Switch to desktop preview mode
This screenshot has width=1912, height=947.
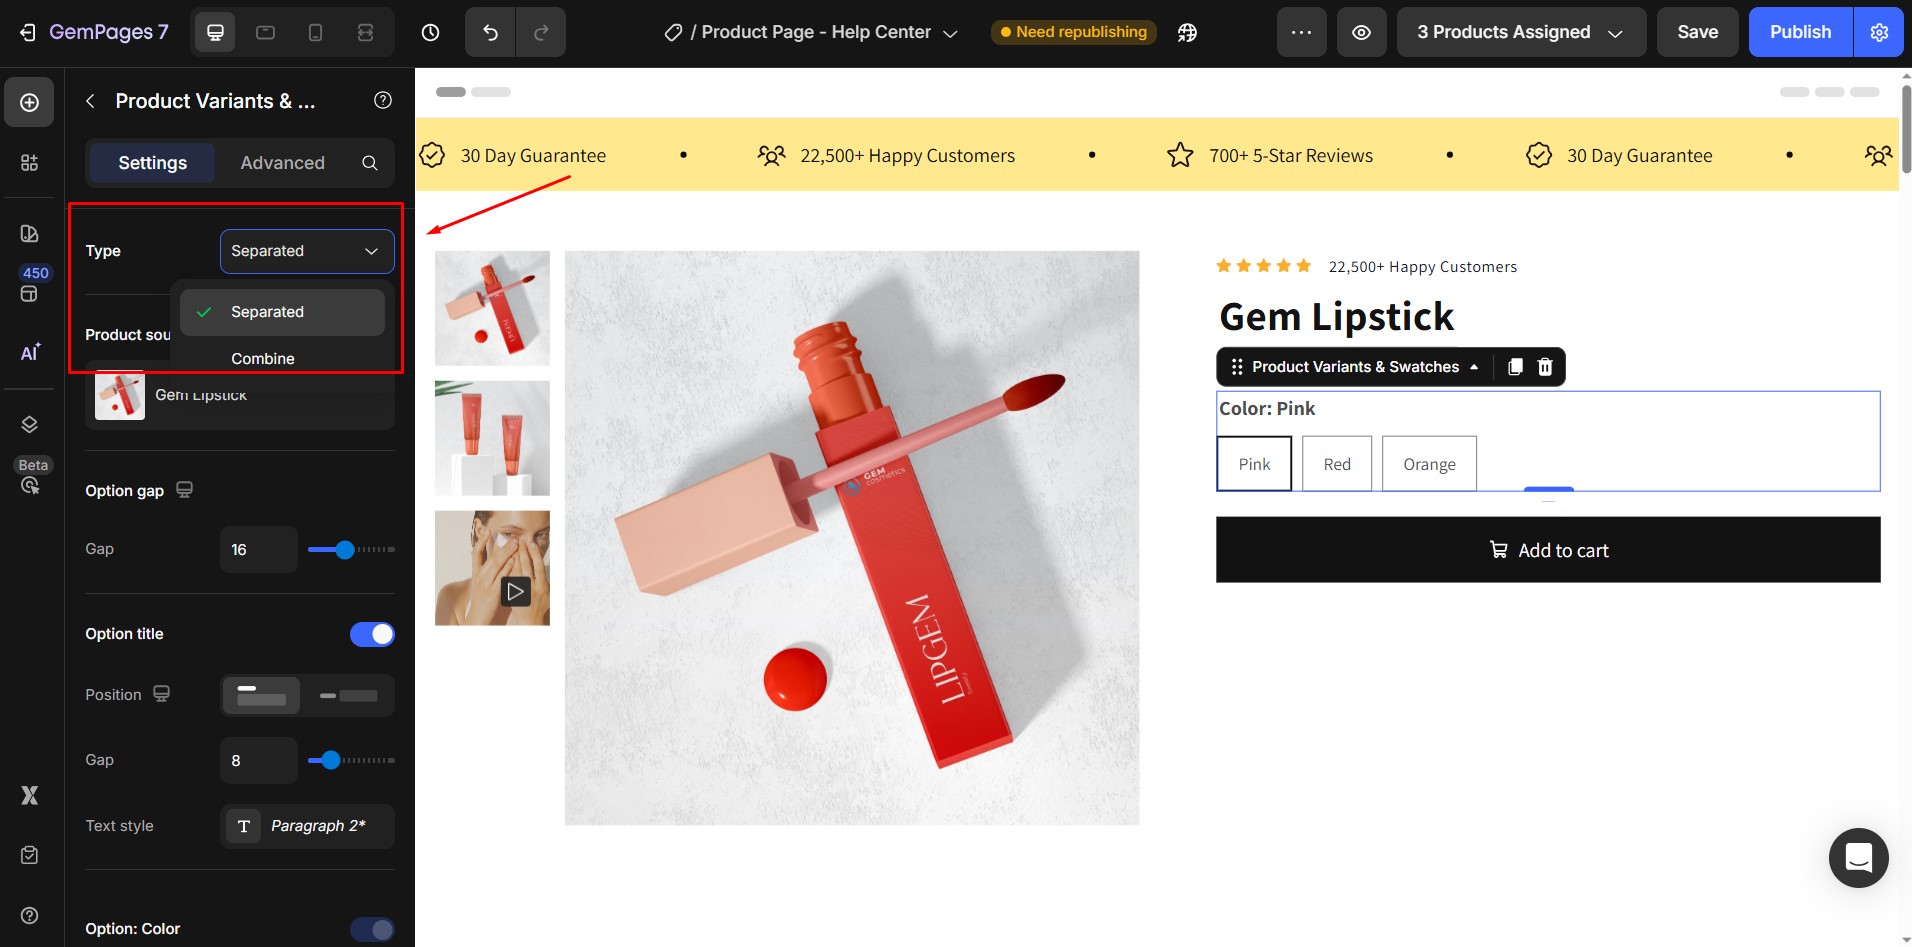[x=214, y=32]
